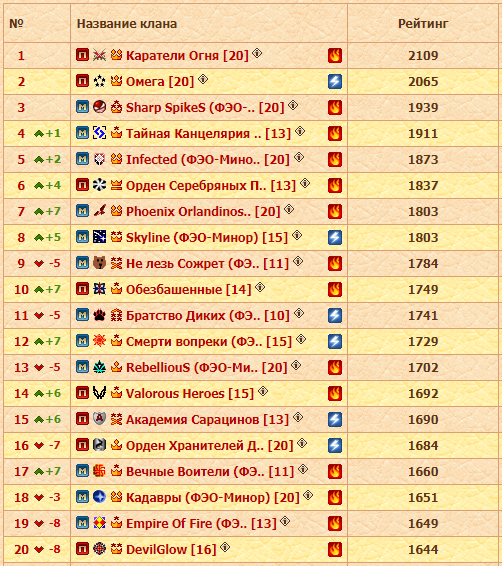502x566 pixels.
Task: Click the bear emblem of Не лезь Сожрет
Action: point(99,263)
